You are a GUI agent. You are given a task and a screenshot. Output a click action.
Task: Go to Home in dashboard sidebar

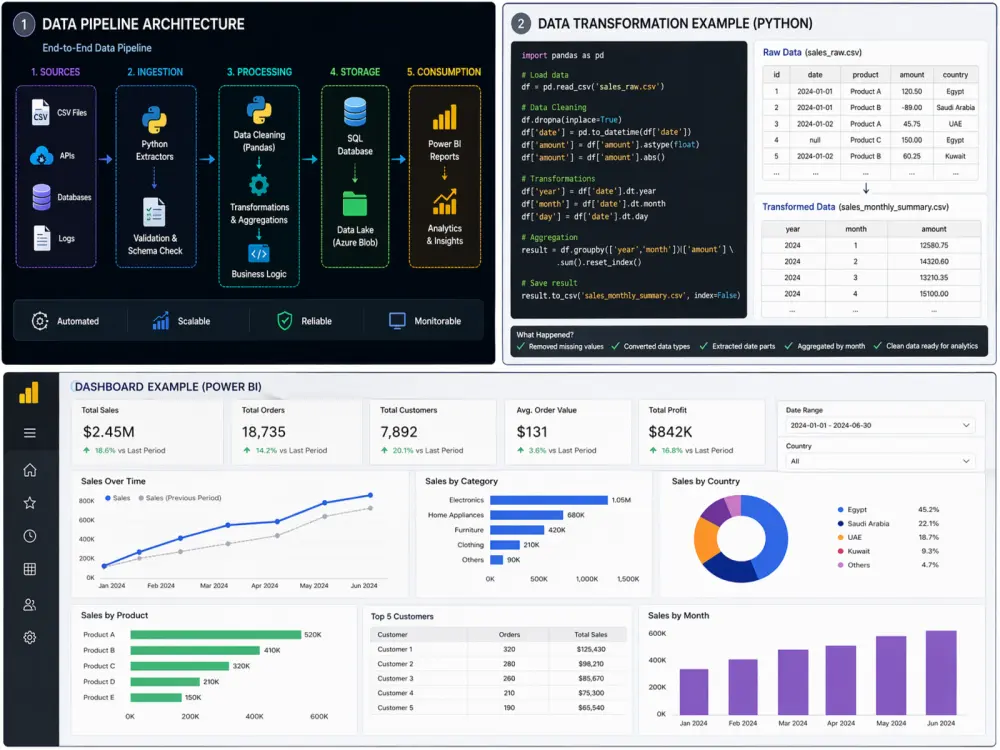29,470
